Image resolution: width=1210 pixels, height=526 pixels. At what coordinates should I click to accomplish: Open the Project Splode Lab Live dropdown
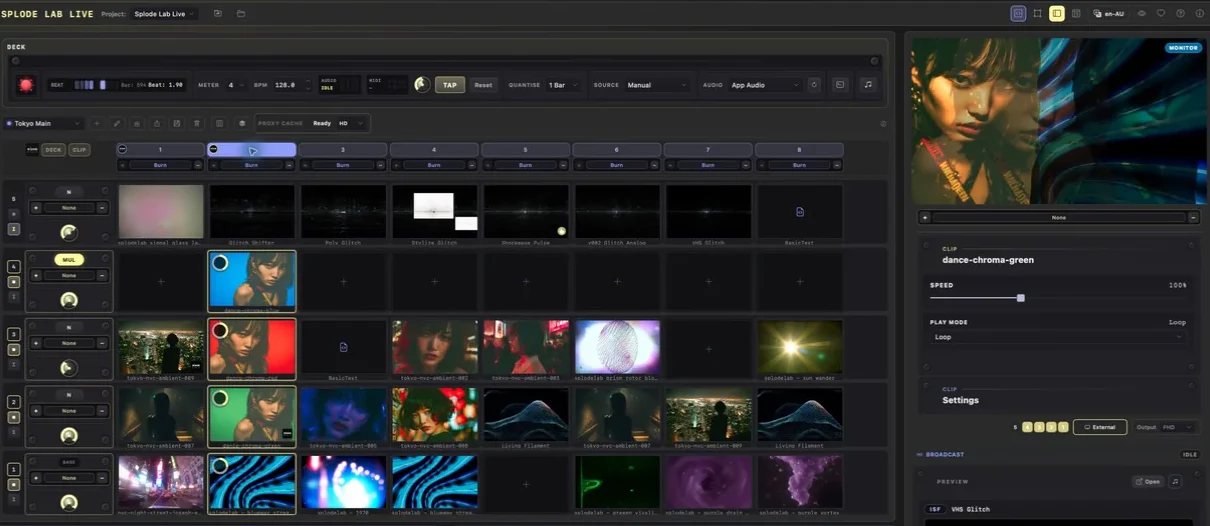click(x=163, y=14)
